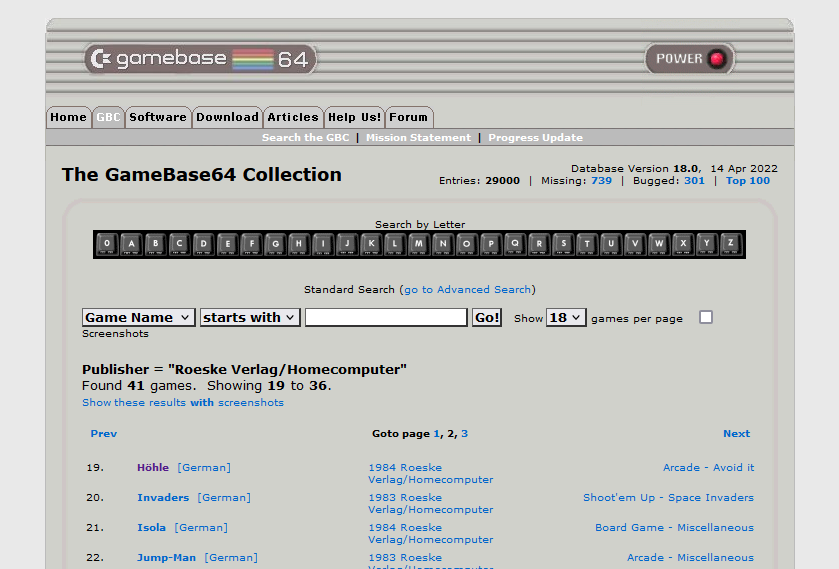Go to results page 1
This screenshot has width=839, height=569.
437,434
